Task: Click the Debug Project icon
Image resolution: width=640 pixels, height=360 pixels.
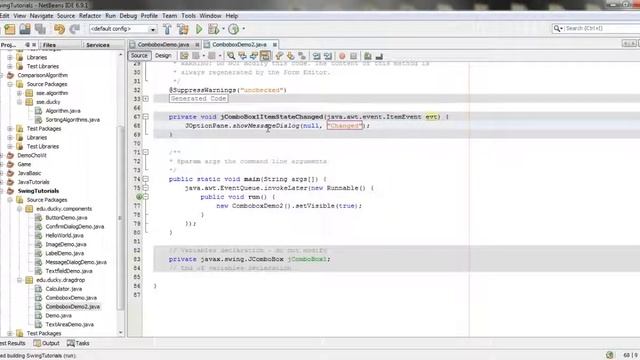Action: (213, 29)
